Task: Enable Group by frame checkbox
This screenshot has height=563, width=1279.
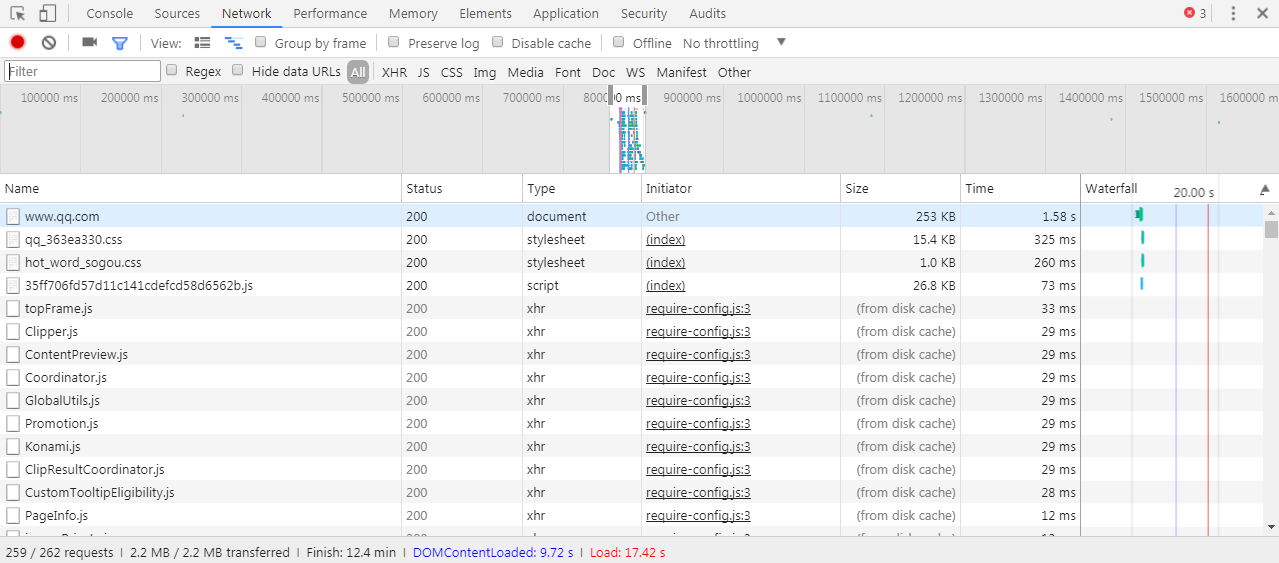Action: click(261, 42)
